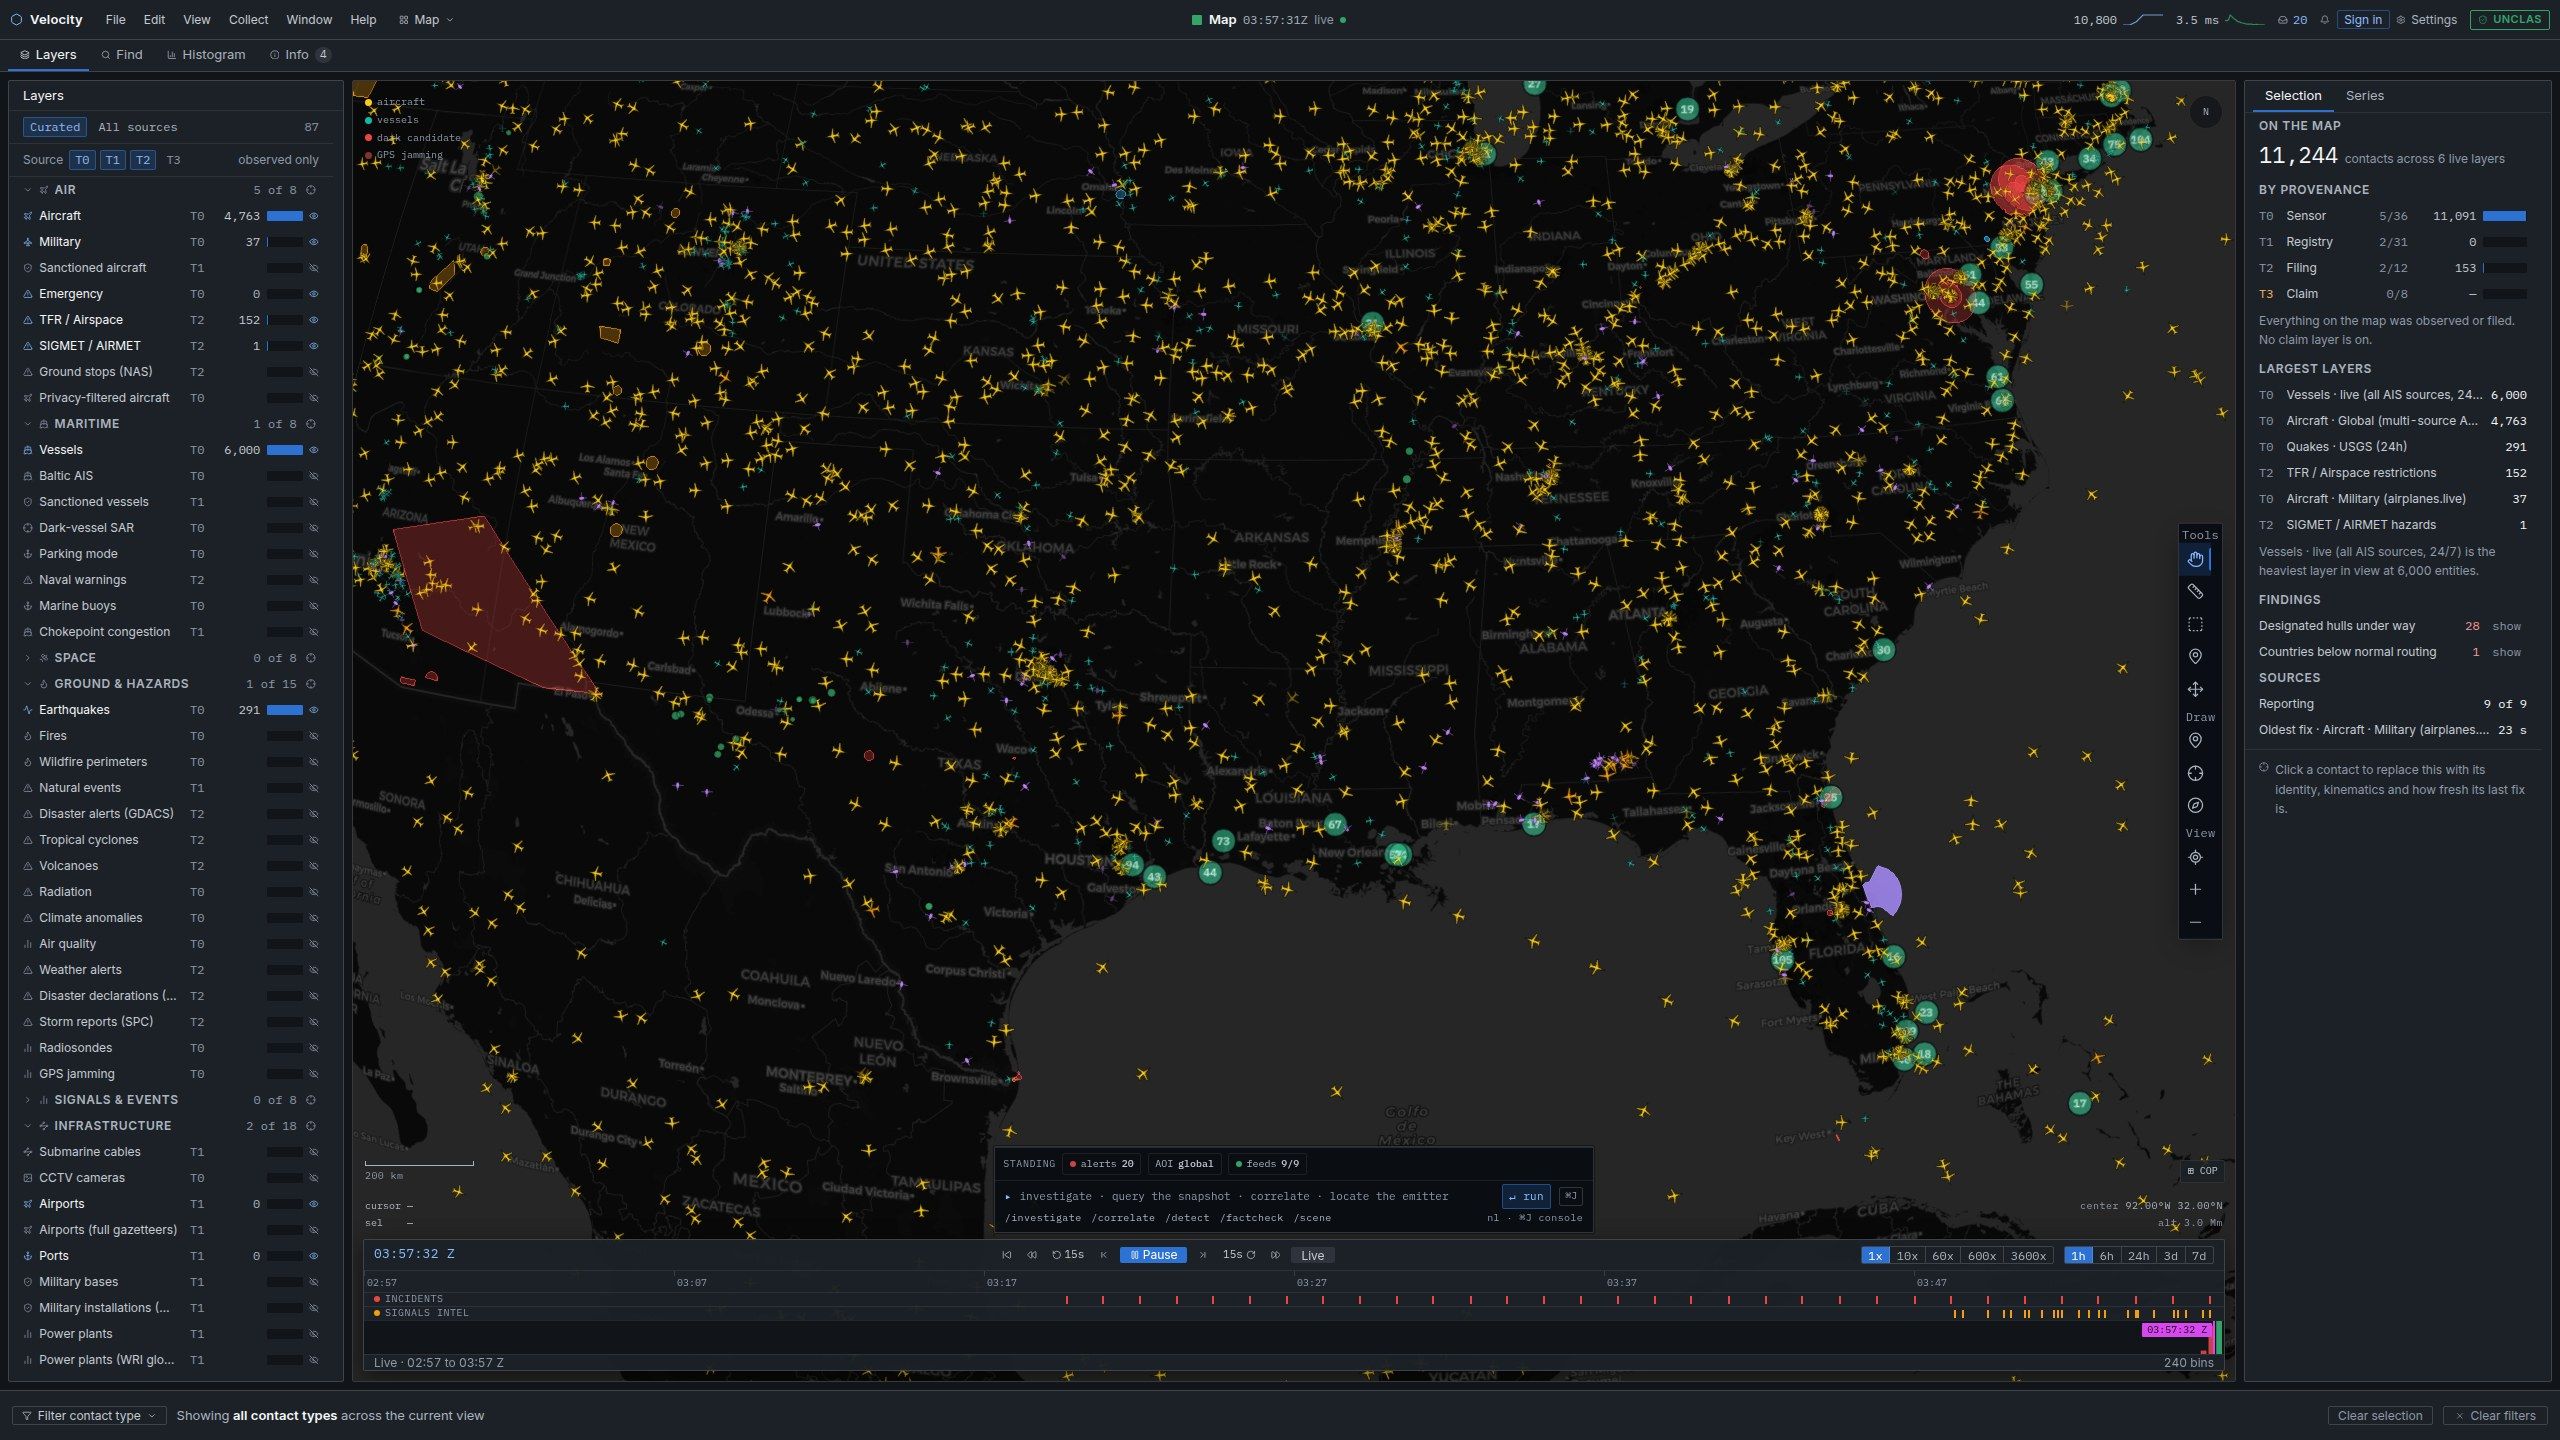Viewport: 2560px width, 1440px height.
Task: Expand the SIGNALS & EVENTS group
Action: coord(27,1100)
